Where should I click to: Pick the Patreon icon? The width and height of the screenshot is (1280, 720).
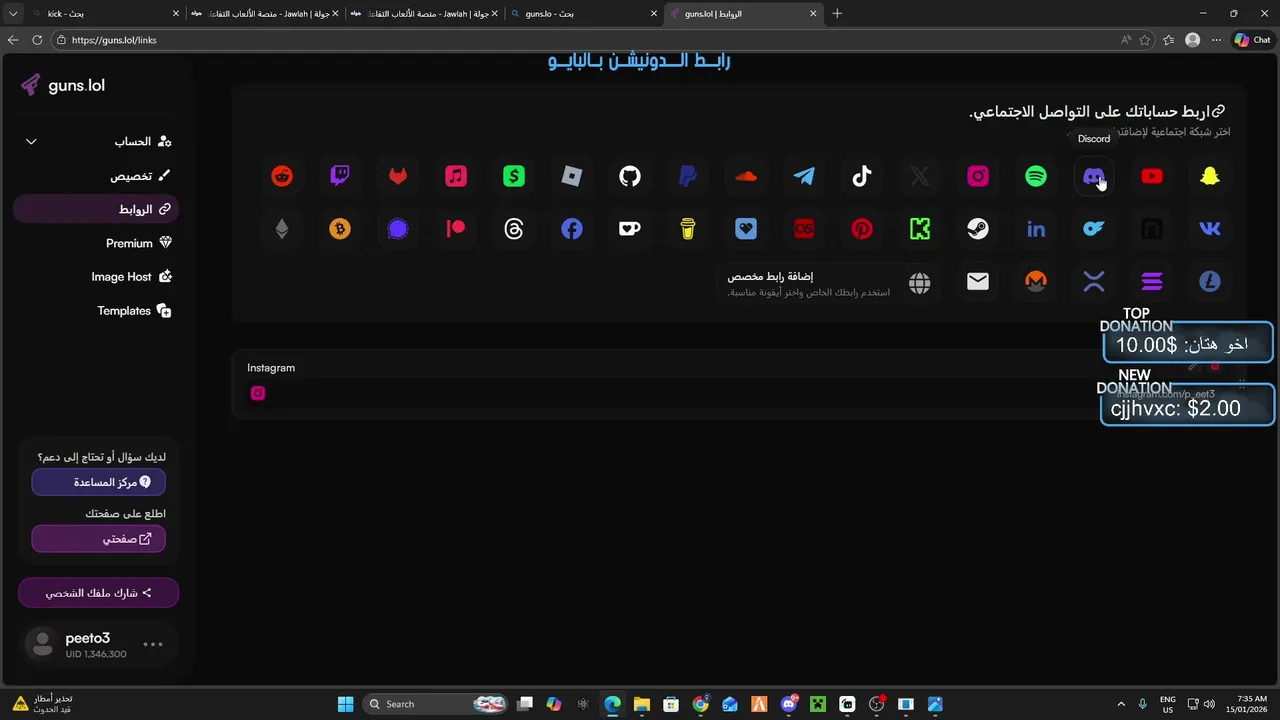pyautogui.click(x=456, y=230)
